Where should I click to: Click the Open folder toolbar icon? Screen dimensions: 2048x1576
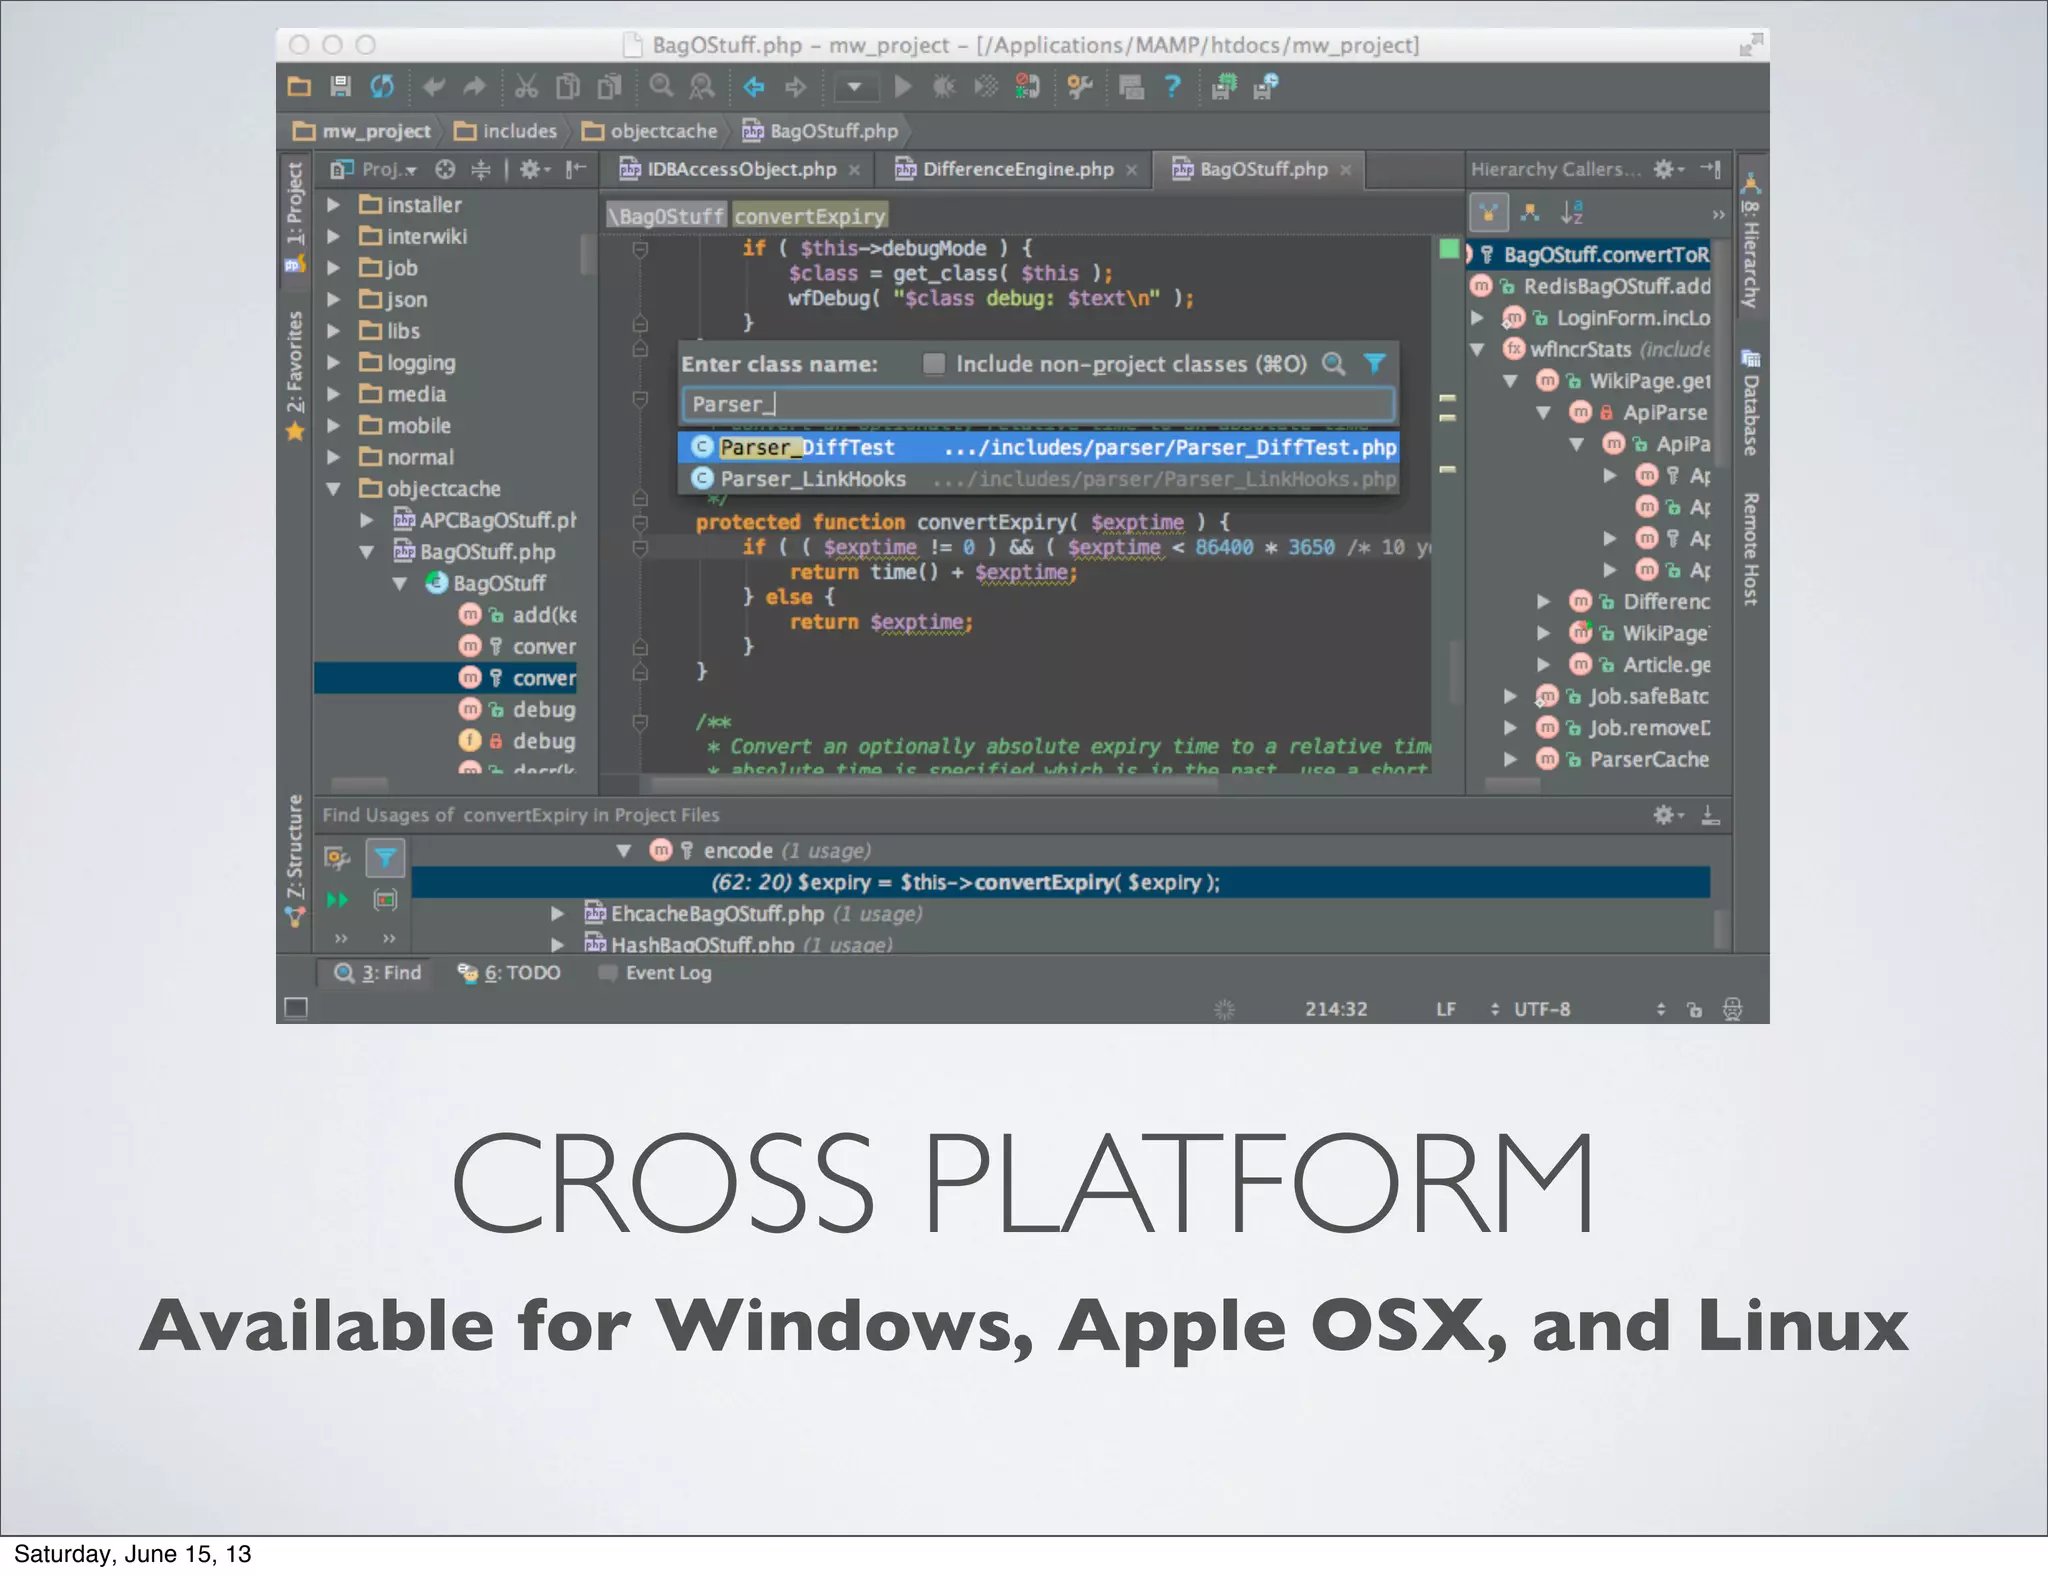[299, 87]
